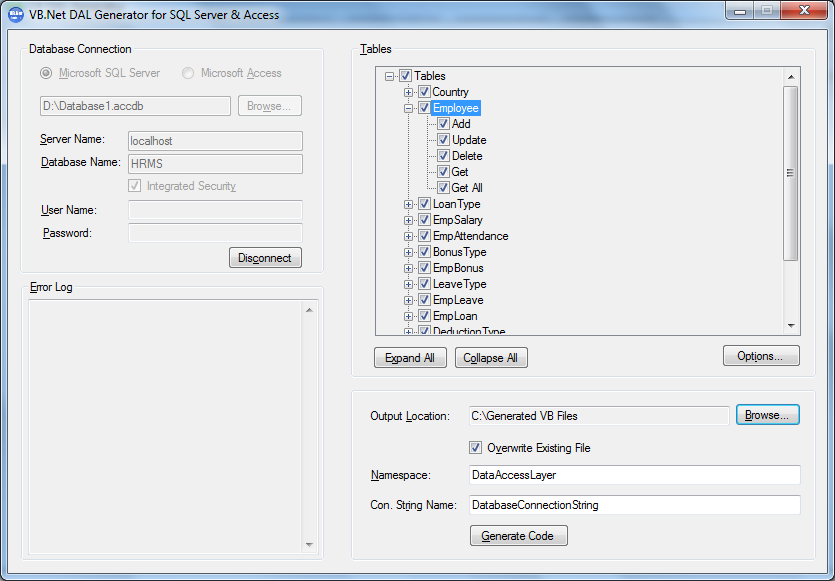Click the Generate Code button
Screen dimensions: 835x581
tap(518, 535)
